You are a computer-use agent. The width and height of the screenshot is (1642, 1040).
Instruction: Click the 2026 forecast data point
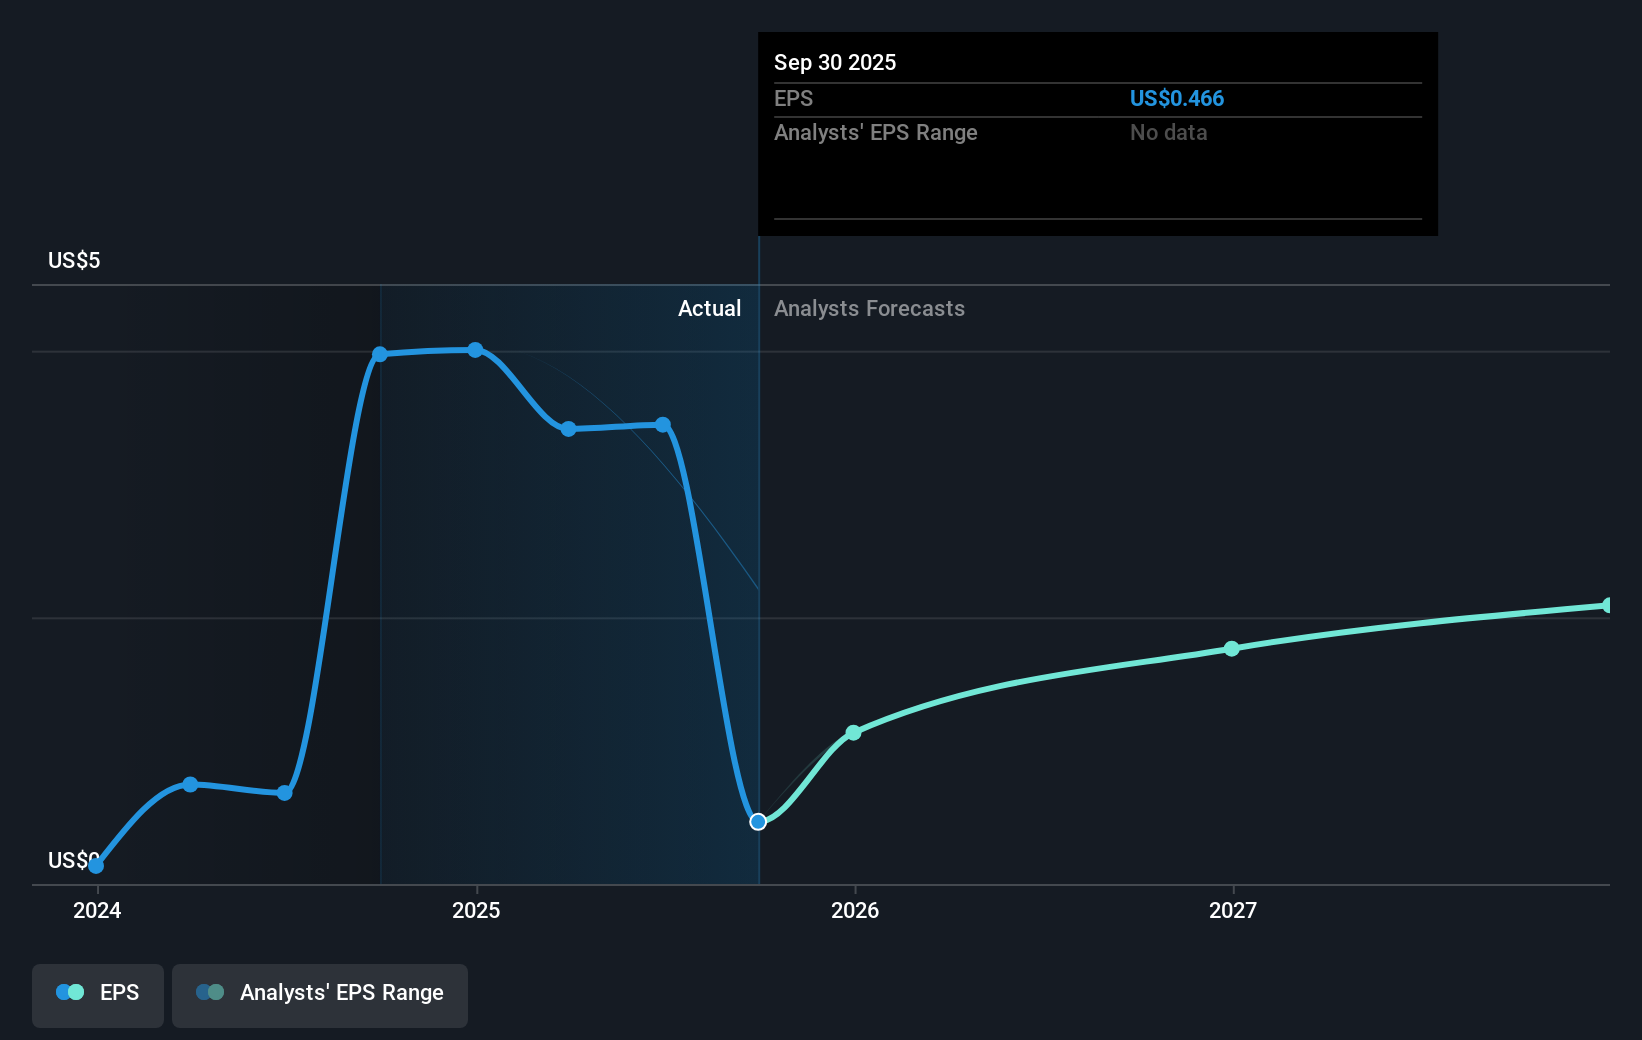pyautogui.click(x=853, y=733)
